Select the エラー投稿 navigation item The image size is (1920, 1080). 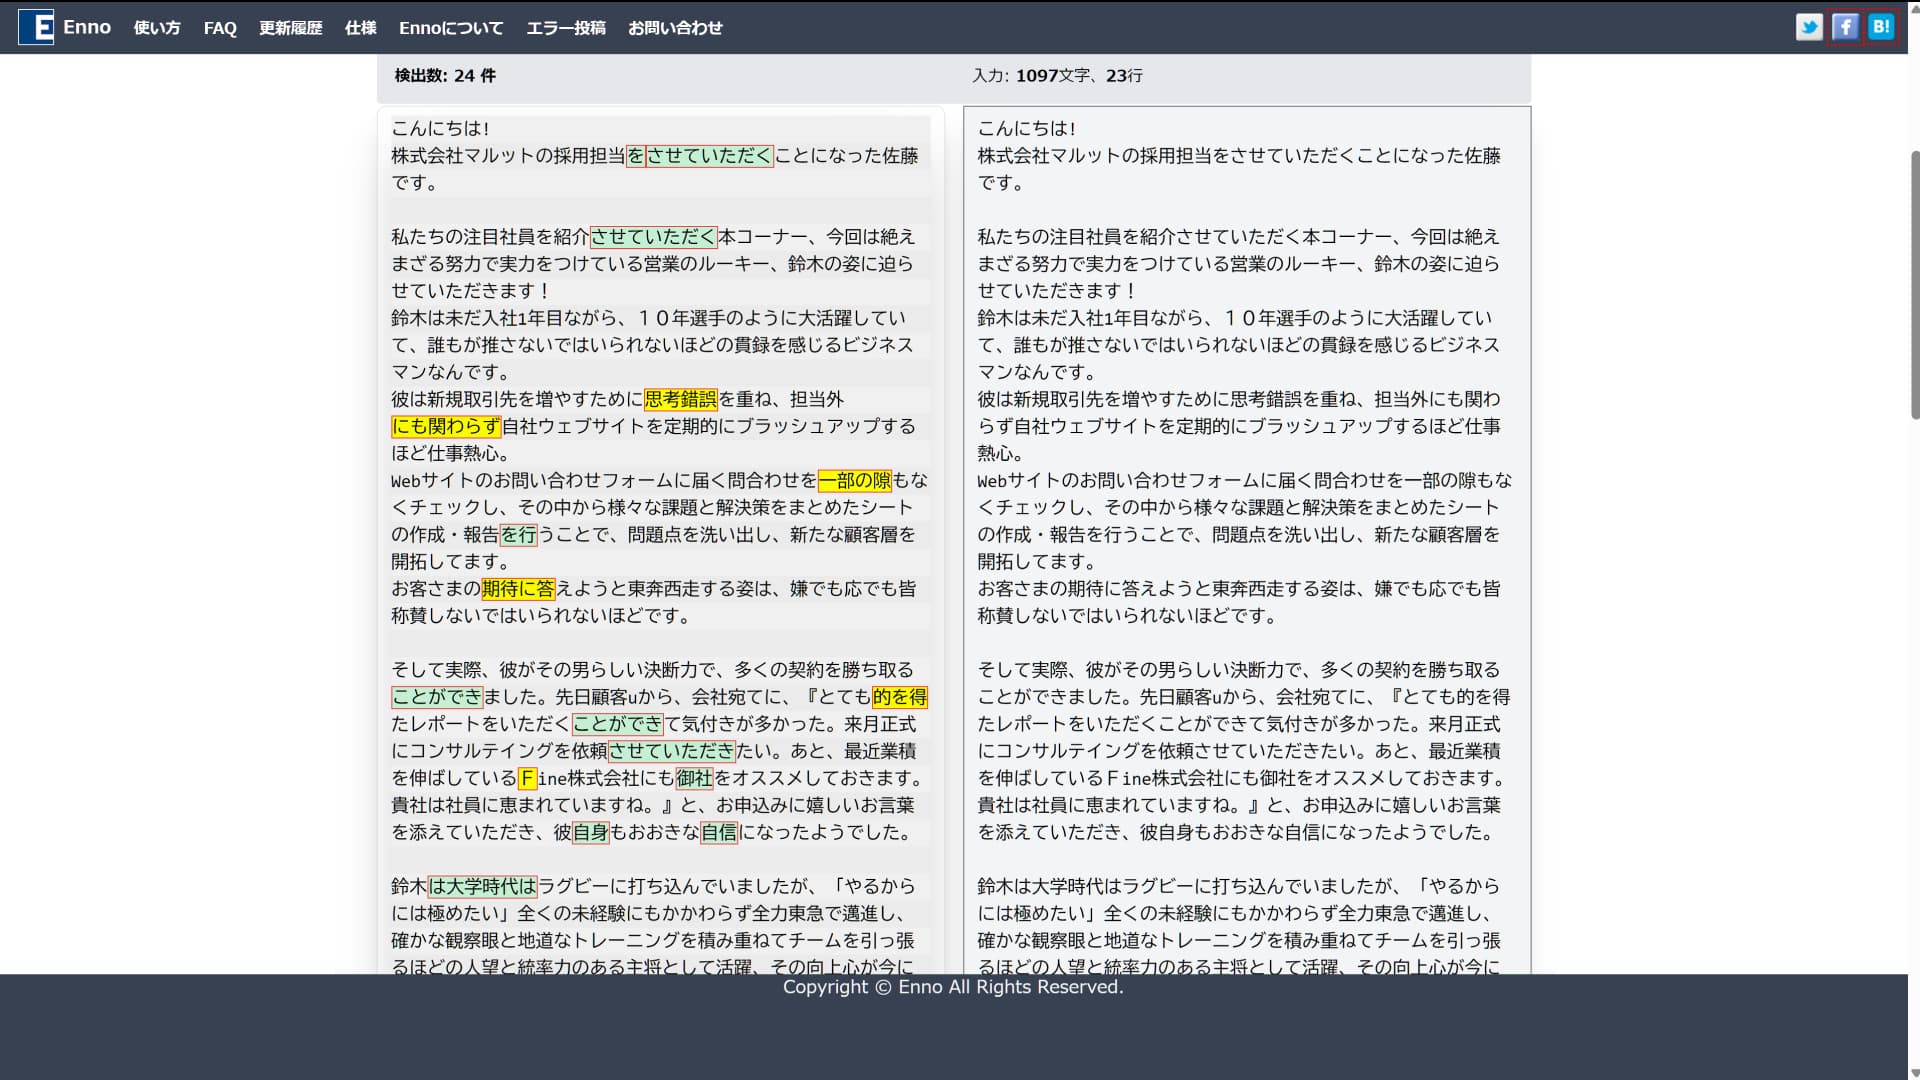[565, 28]
